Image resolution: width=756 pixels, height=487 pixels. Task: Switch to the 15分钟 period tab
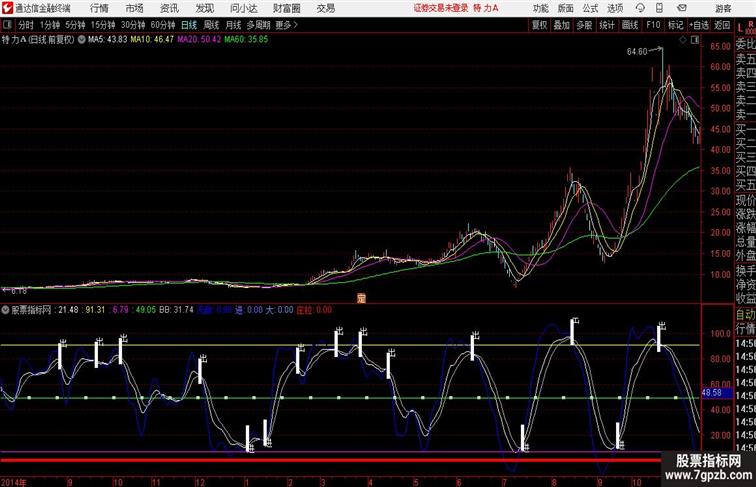click(x=103, y=25)
